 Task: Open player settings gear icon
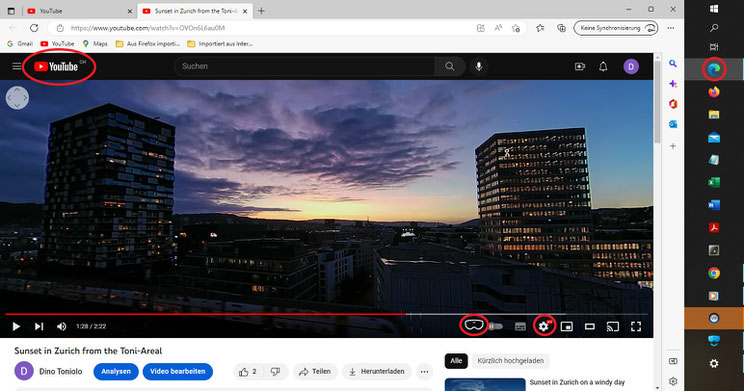pyautogui.click(x=544, y=326)
